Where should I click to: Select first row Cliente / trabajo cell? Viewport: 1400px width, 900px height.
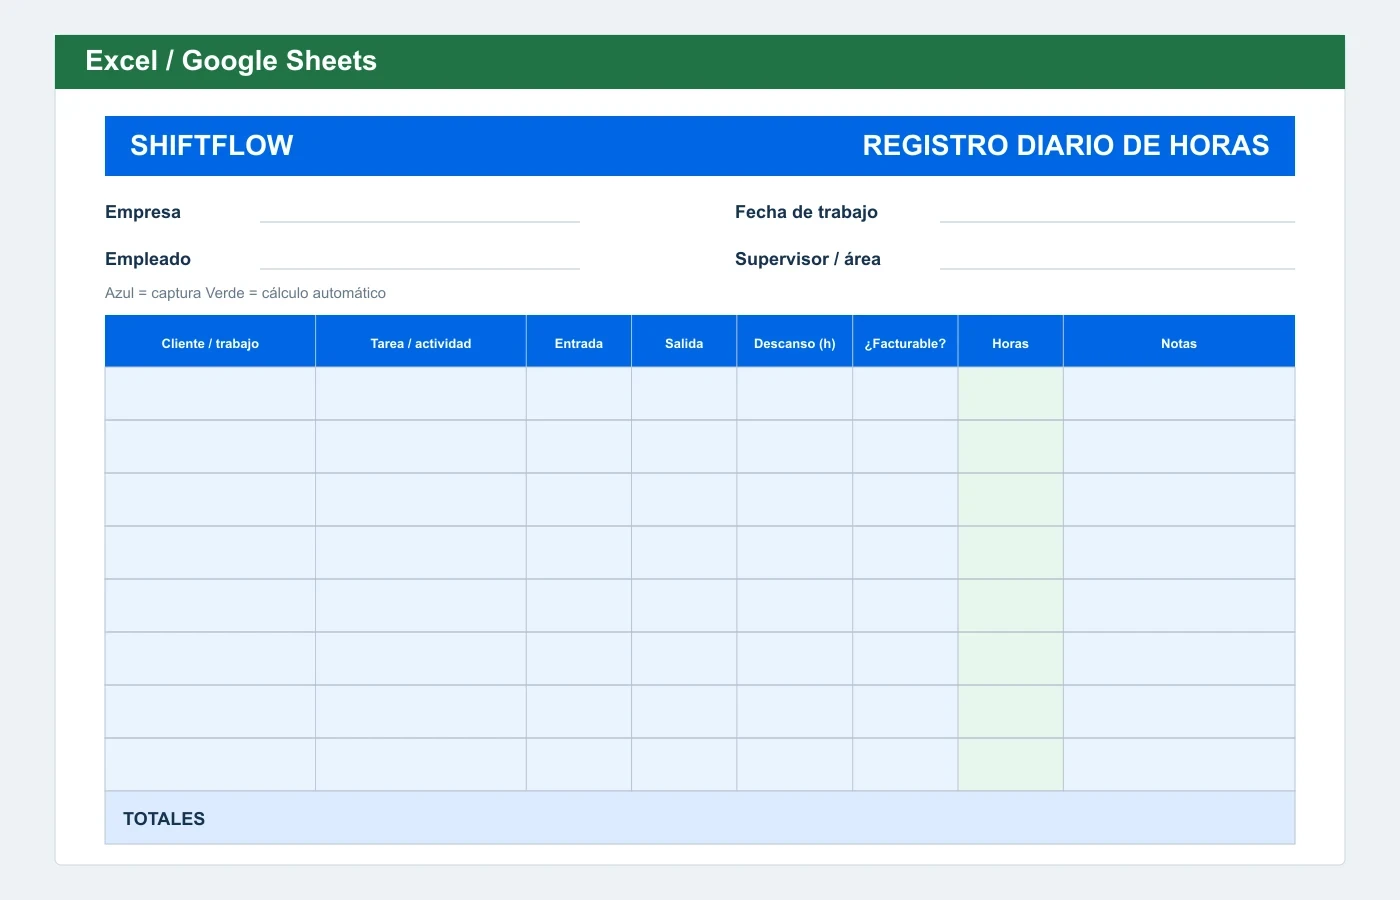coord(210,394)
